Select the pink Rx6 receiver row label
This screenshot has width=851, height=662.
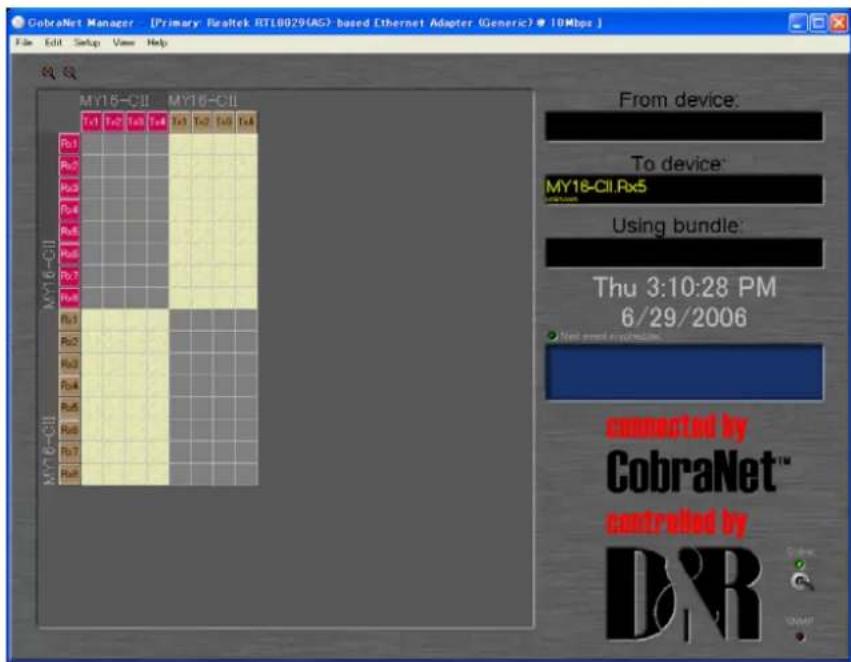click(69, 253)
